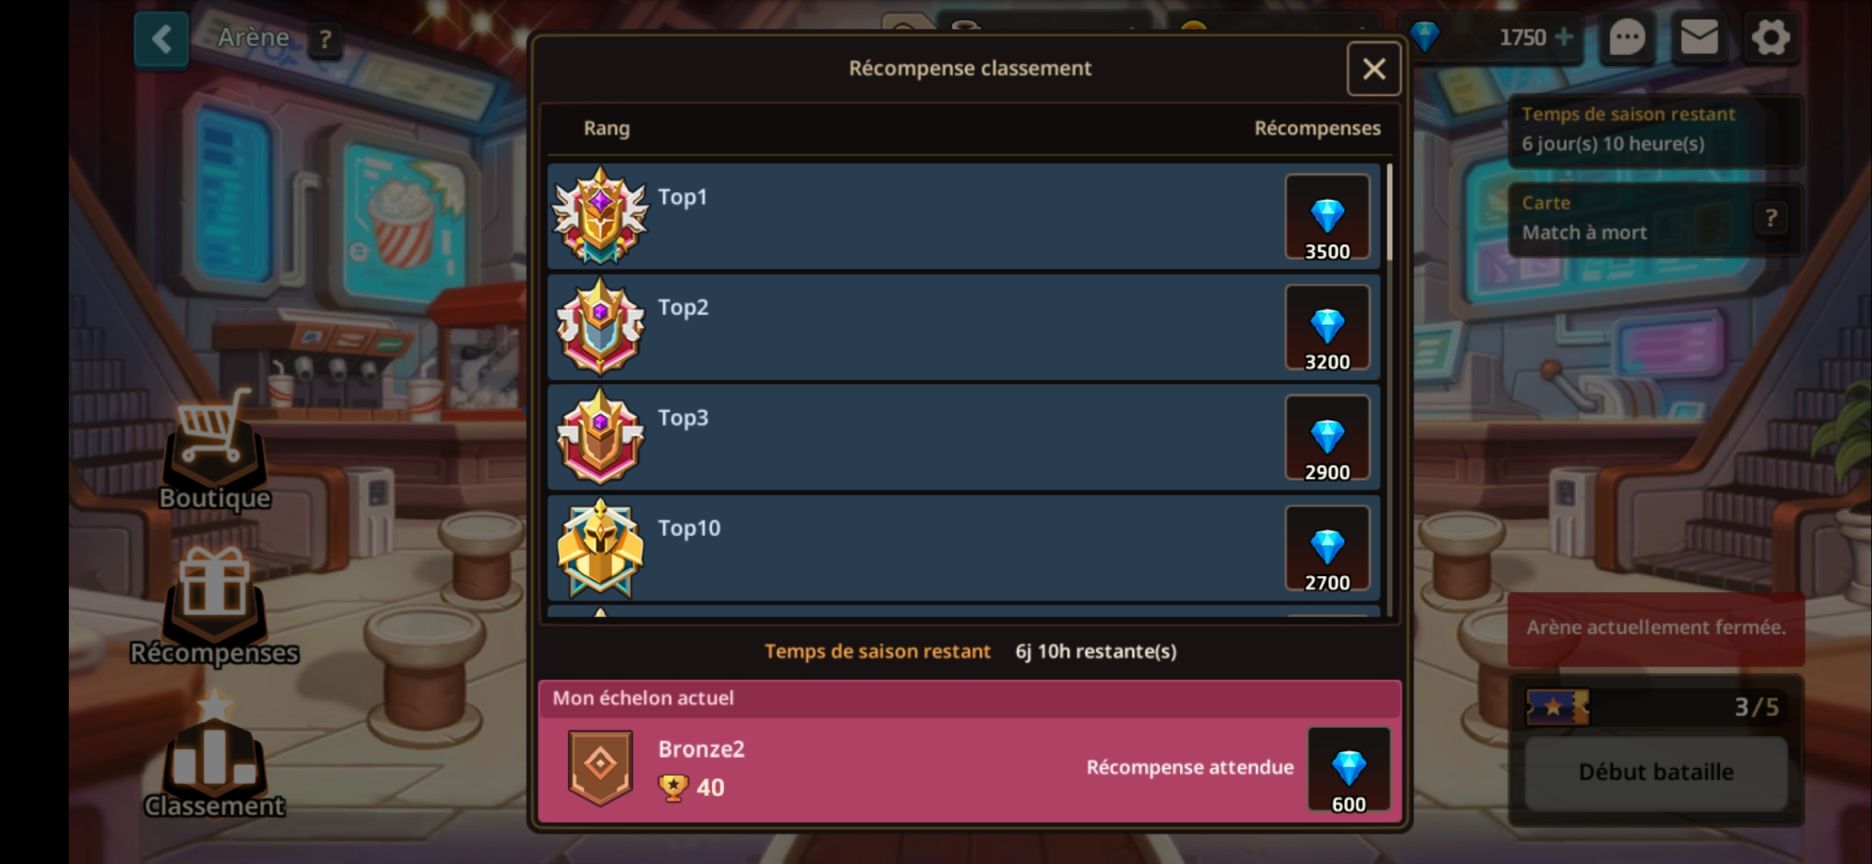Image resolution: width=1872 pixels, height=864 pixels.
Task: Show Carte Match à mort help
Action: (x=1770, y=218)
